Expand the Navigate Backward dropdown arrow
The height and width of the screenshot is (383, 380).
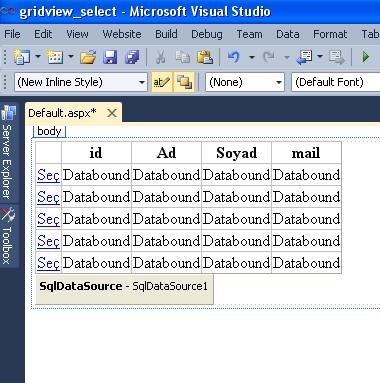tap(320, 57)
